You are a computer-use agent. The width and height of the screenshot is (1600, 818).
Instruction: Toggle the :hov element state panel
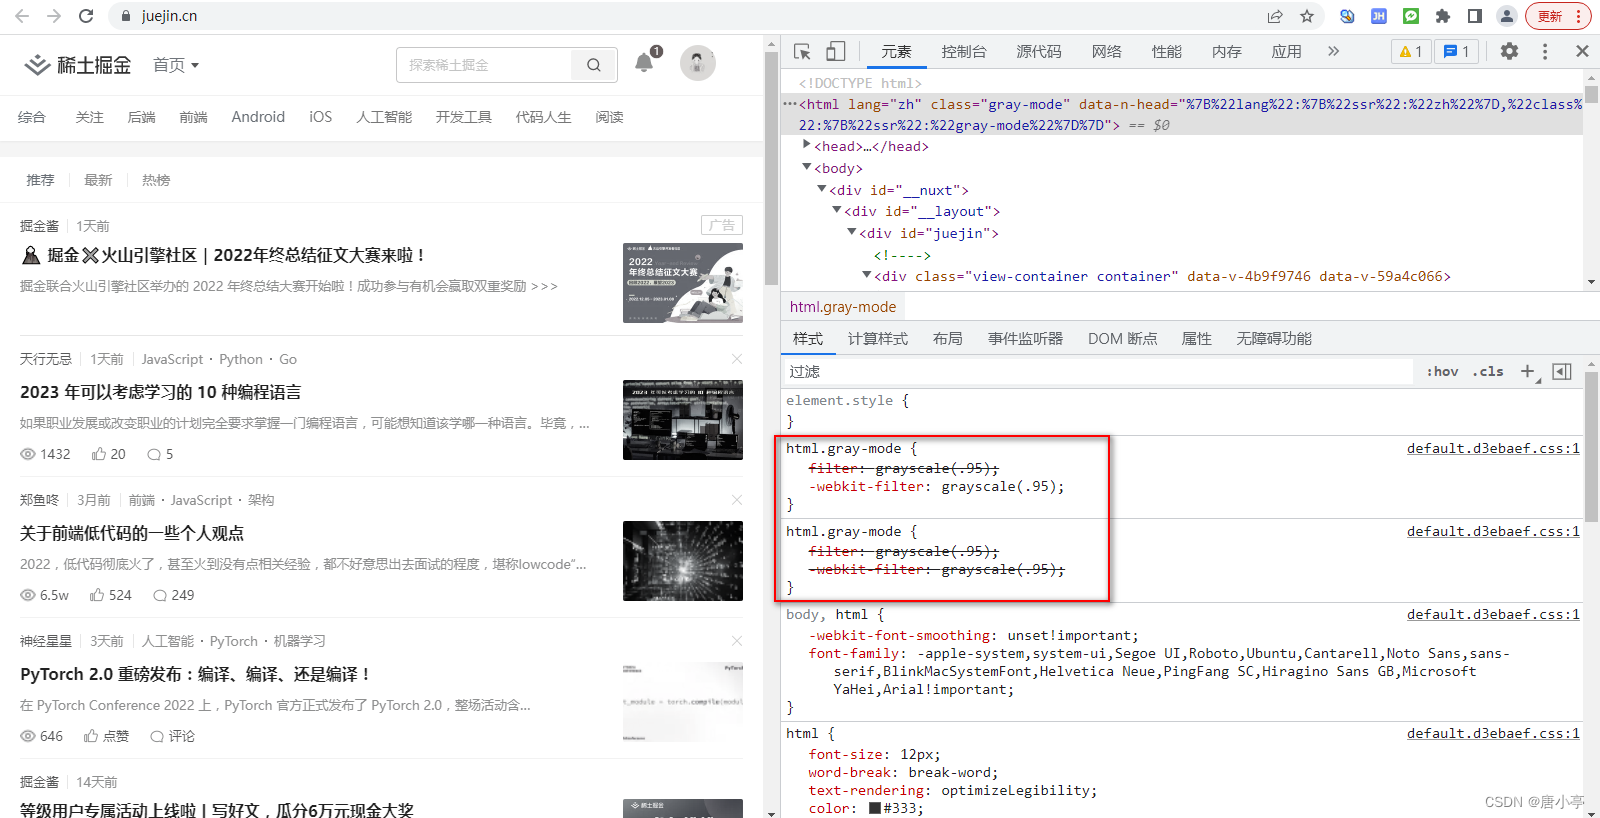[x=1442, y=371]
